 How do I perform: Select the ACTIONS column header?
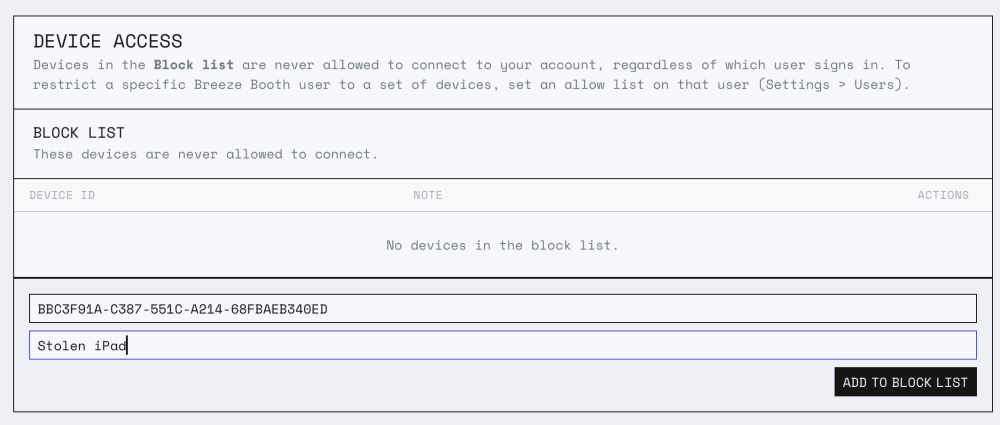coord(943,195)
